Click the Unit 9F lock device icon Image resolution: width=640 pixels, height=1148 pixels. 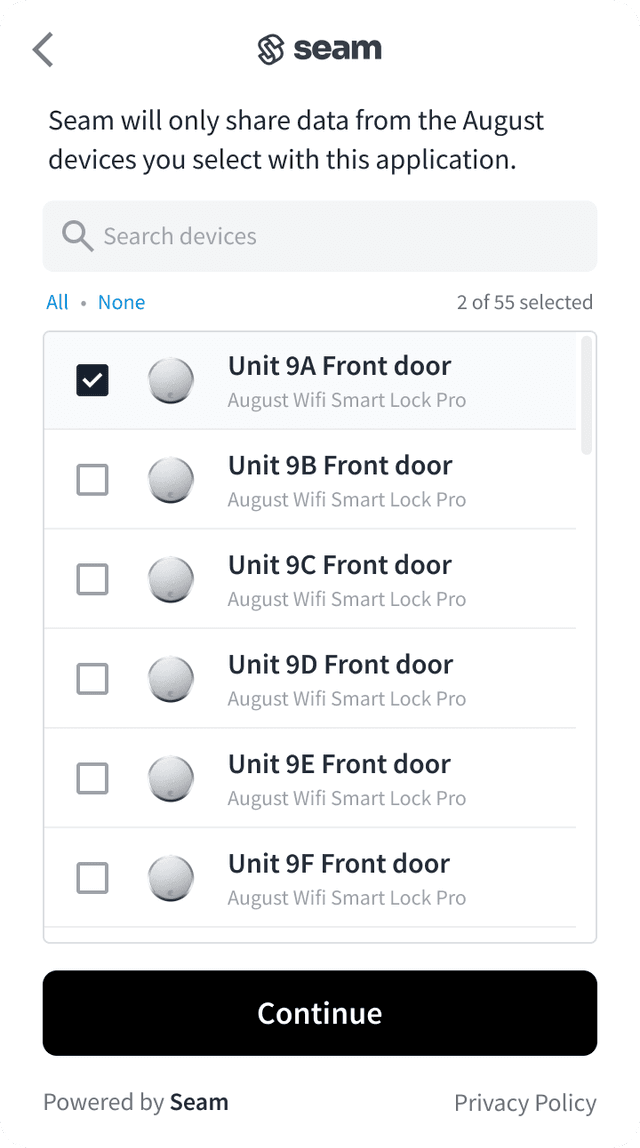click(x=170, y=878)
